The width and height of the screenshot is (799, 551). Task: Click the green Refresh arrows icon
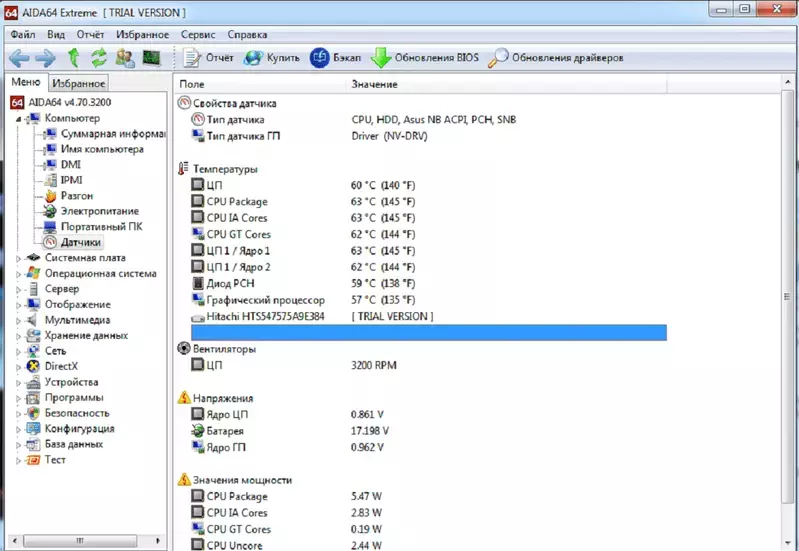coord(99,58)
